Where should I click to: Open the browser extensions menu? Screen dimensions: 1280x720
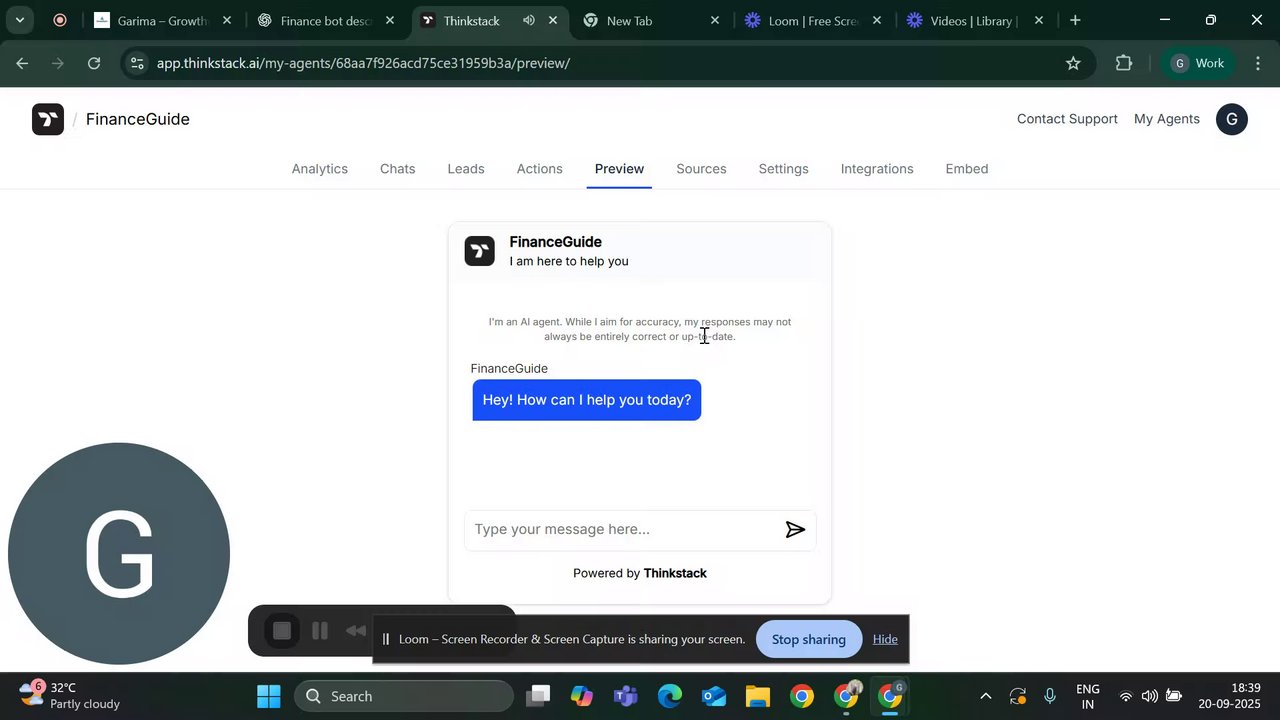coord(1124,63)
